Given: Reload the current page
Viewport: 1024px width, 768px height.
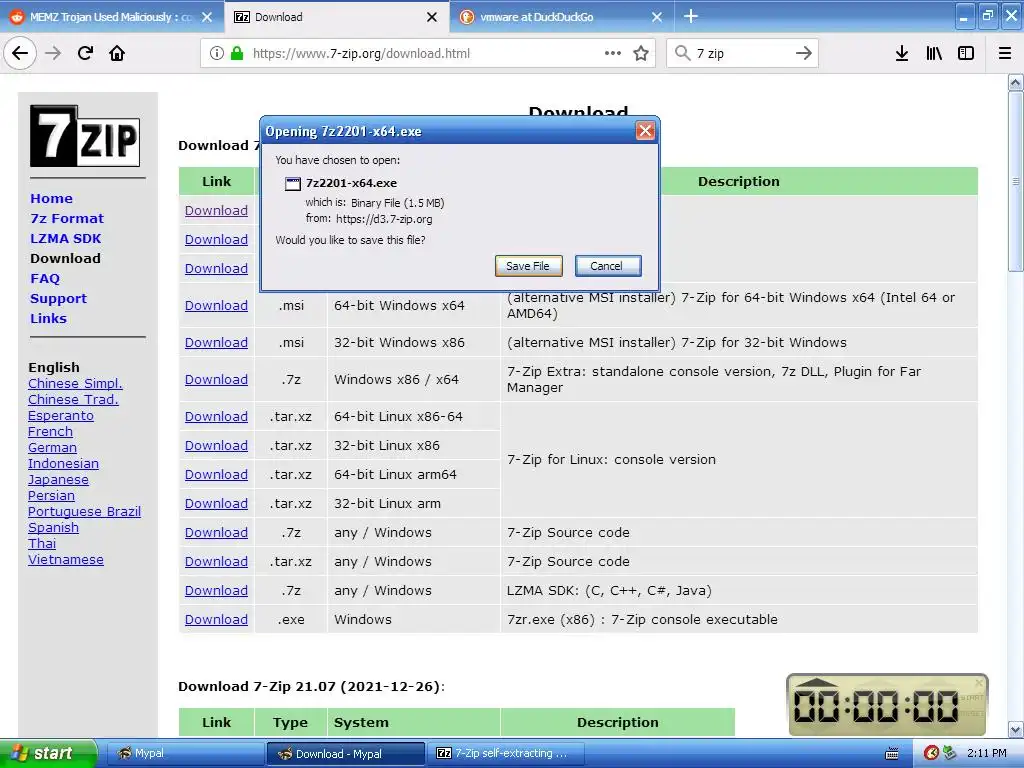Looking at the screenshot, I should (85, 53).
